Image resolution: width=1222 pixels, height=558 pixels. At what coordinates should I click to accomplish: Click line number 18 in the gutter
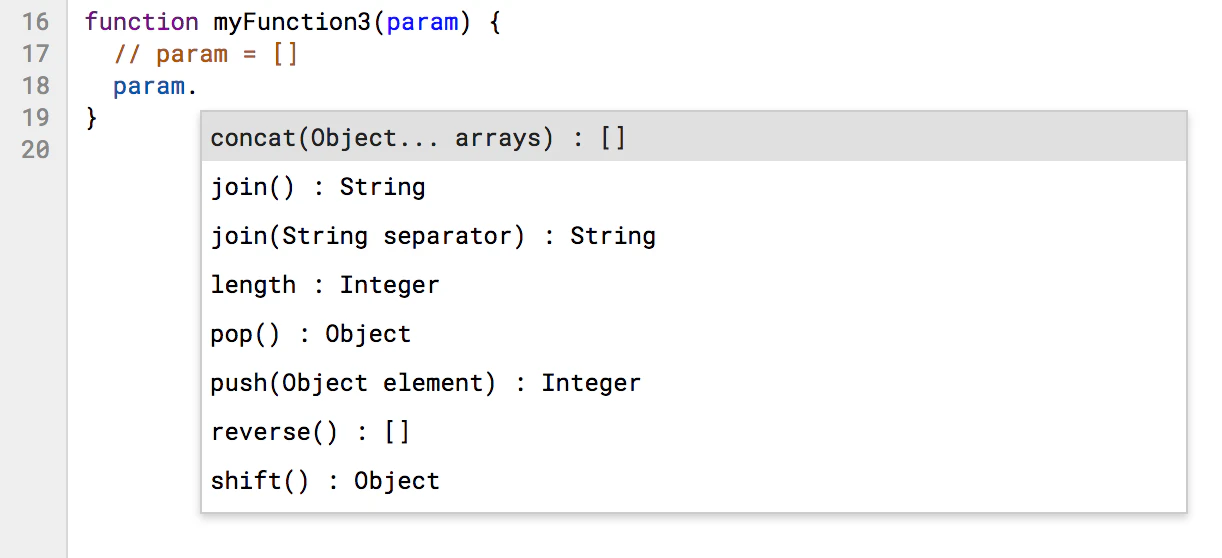[x=35, y=85]
